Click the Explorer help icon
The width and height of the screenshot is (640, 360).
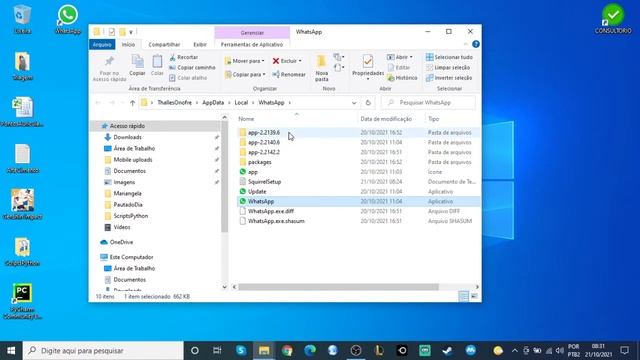tap(476, 44)
